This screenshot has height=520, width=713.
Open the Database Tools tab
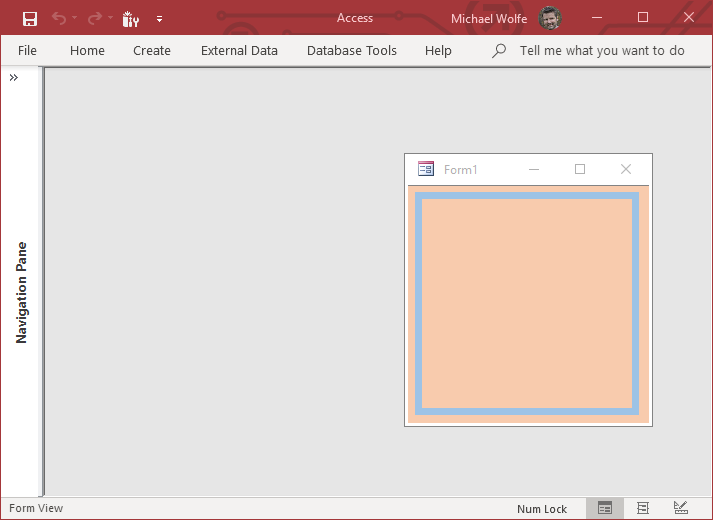(x=352, y=50)
